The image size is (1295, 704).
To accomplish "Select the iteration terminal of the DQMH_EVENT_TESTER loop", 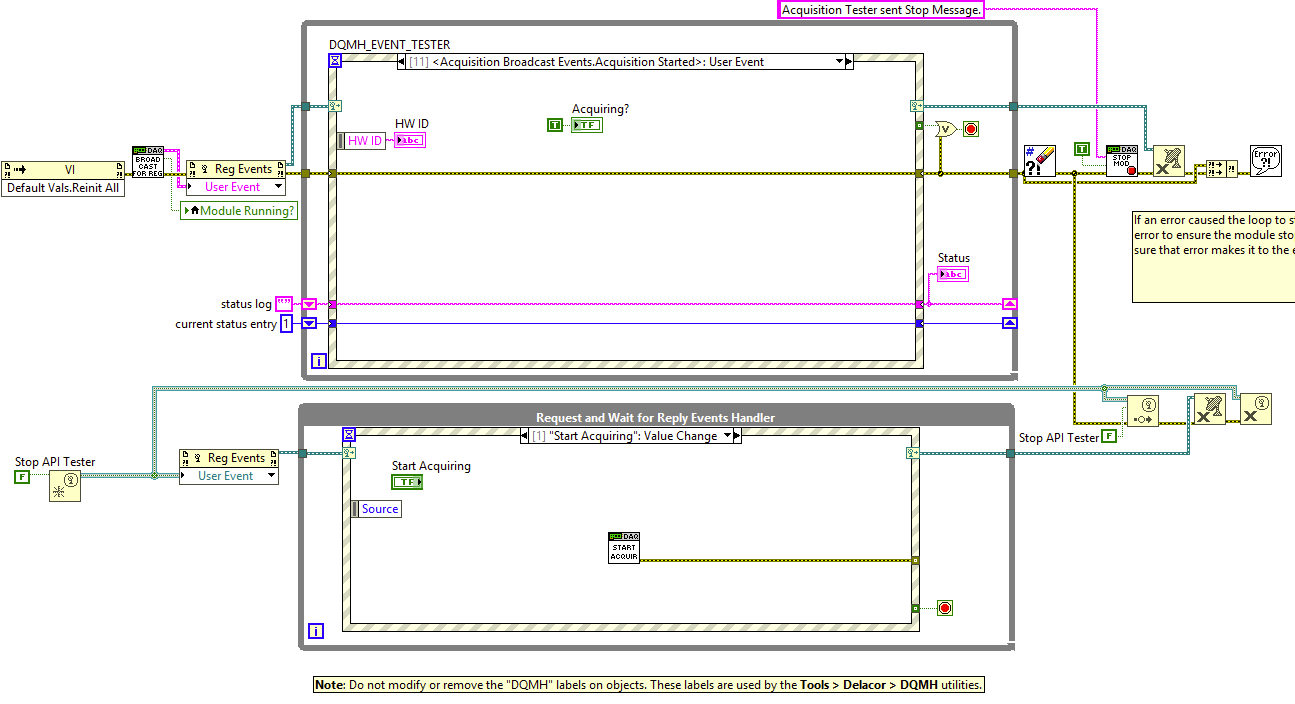I will [x=319, y=361].
